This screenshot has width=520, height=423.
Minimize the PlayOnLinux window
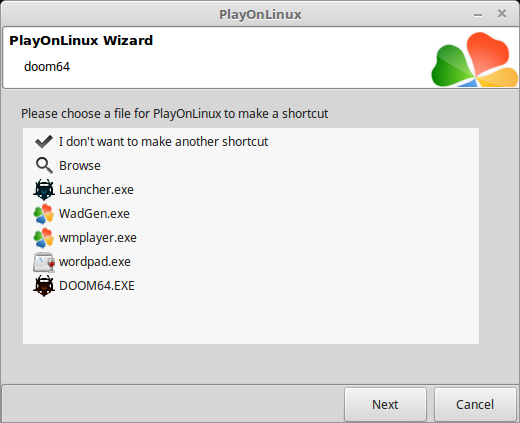478,15
